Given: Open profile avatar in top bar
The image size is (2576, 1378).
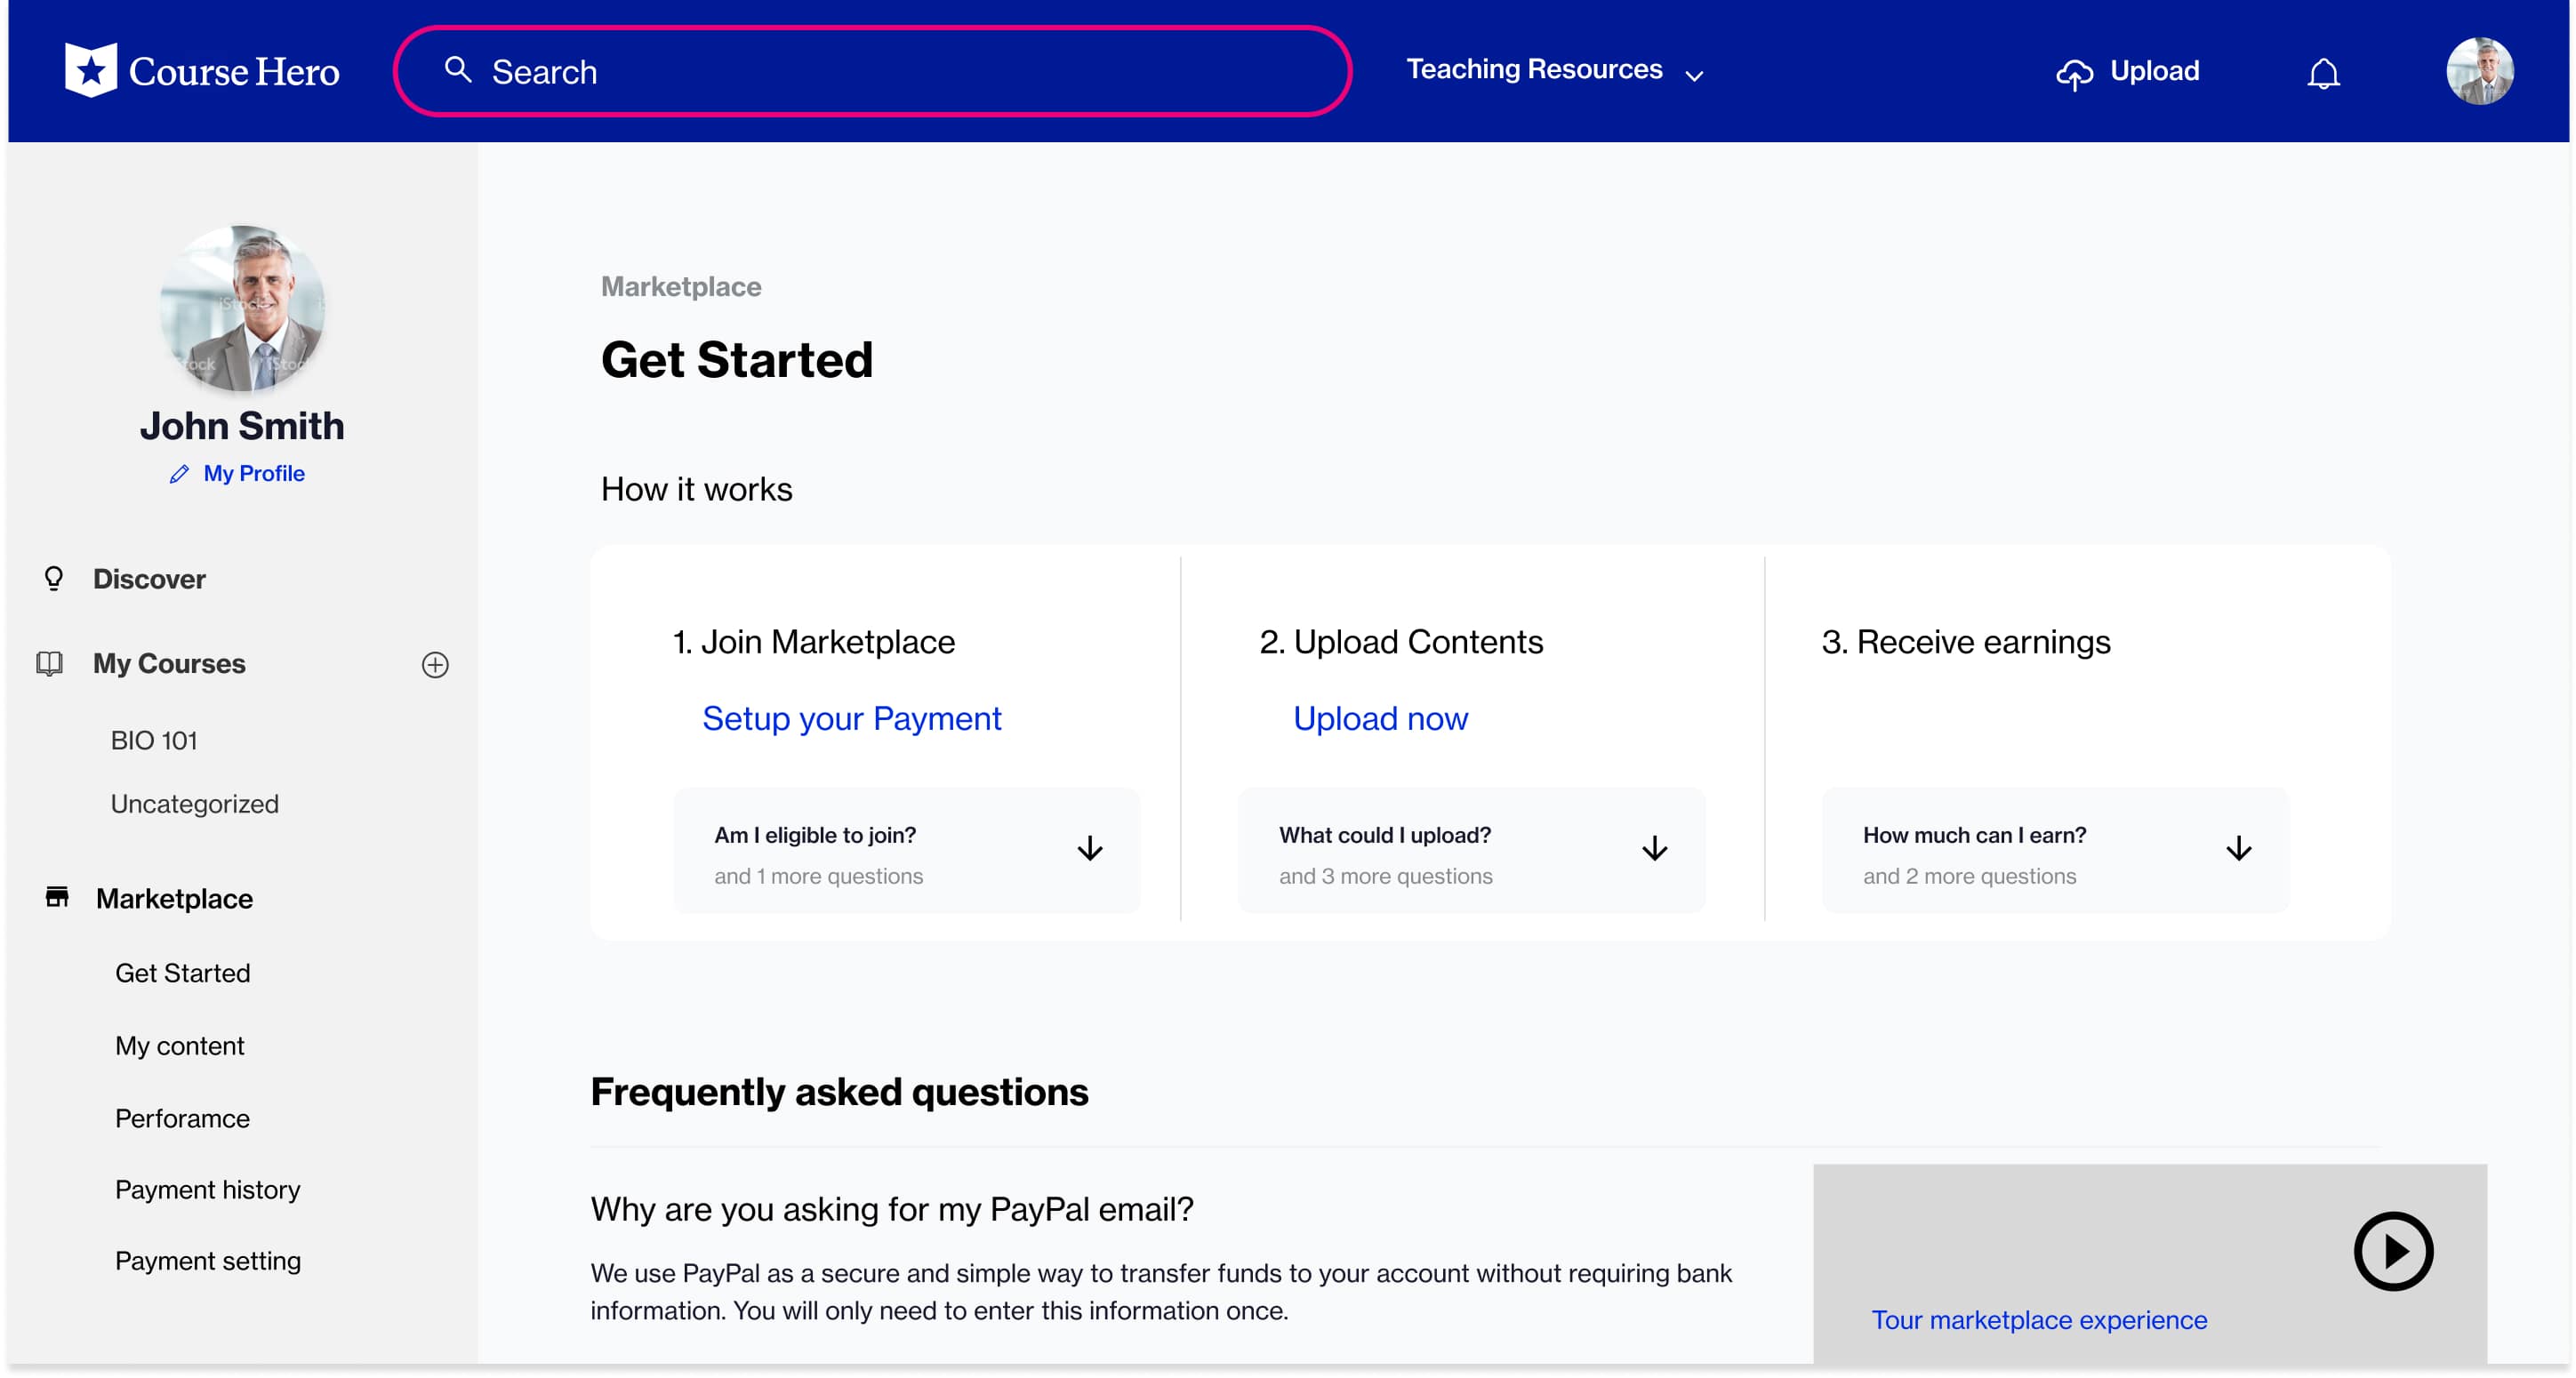Looking at the screenshot, I should point(2479,71).
